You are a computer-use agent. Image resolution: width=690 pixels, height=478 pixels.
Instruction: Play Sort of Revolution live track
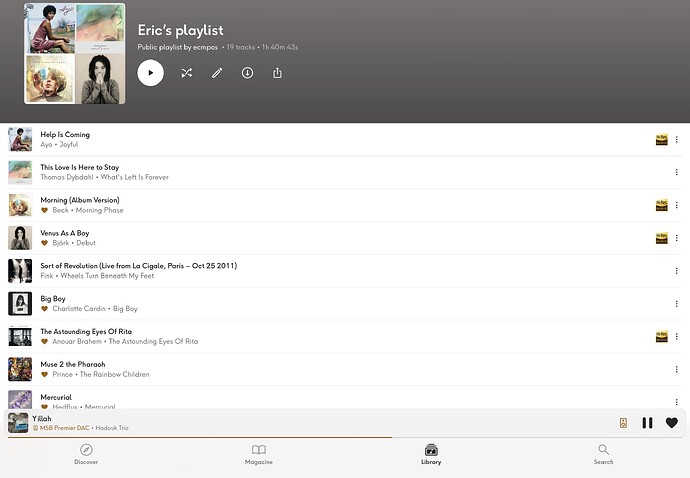(139, 266)
